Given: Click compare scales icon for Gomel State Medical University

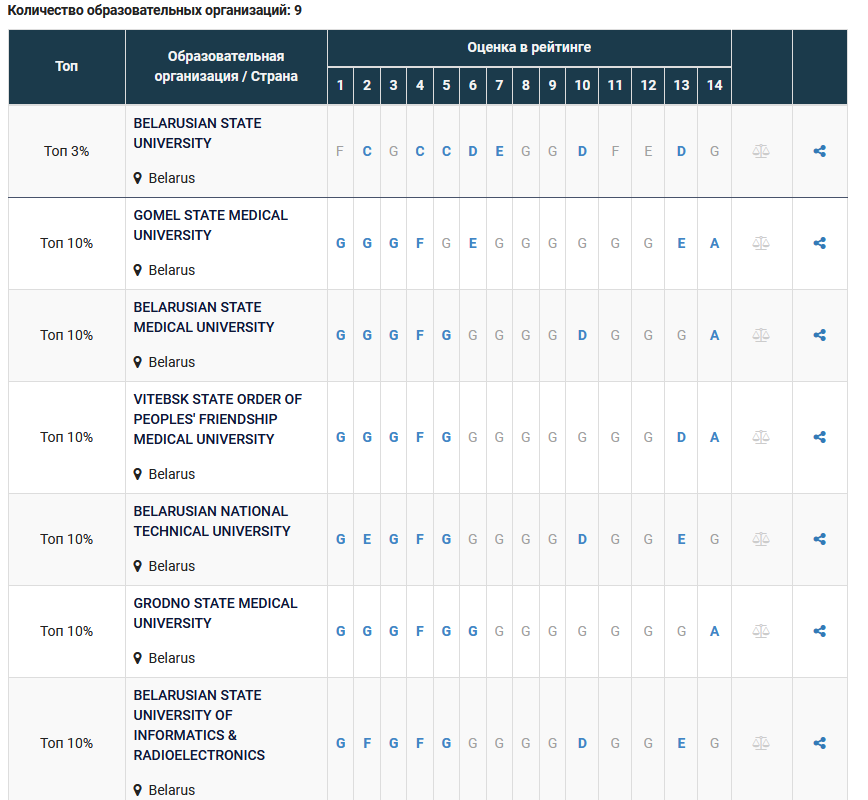Looking at the screenshot, I should coord(761,243).
